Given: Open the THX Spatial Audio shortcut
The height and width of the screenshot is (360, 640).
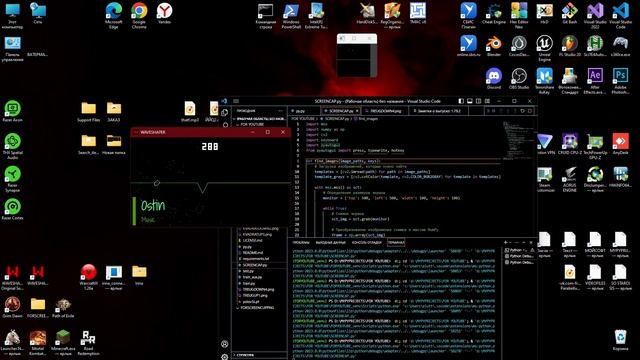Looking at the screenshot, I should tap(12, 146).
